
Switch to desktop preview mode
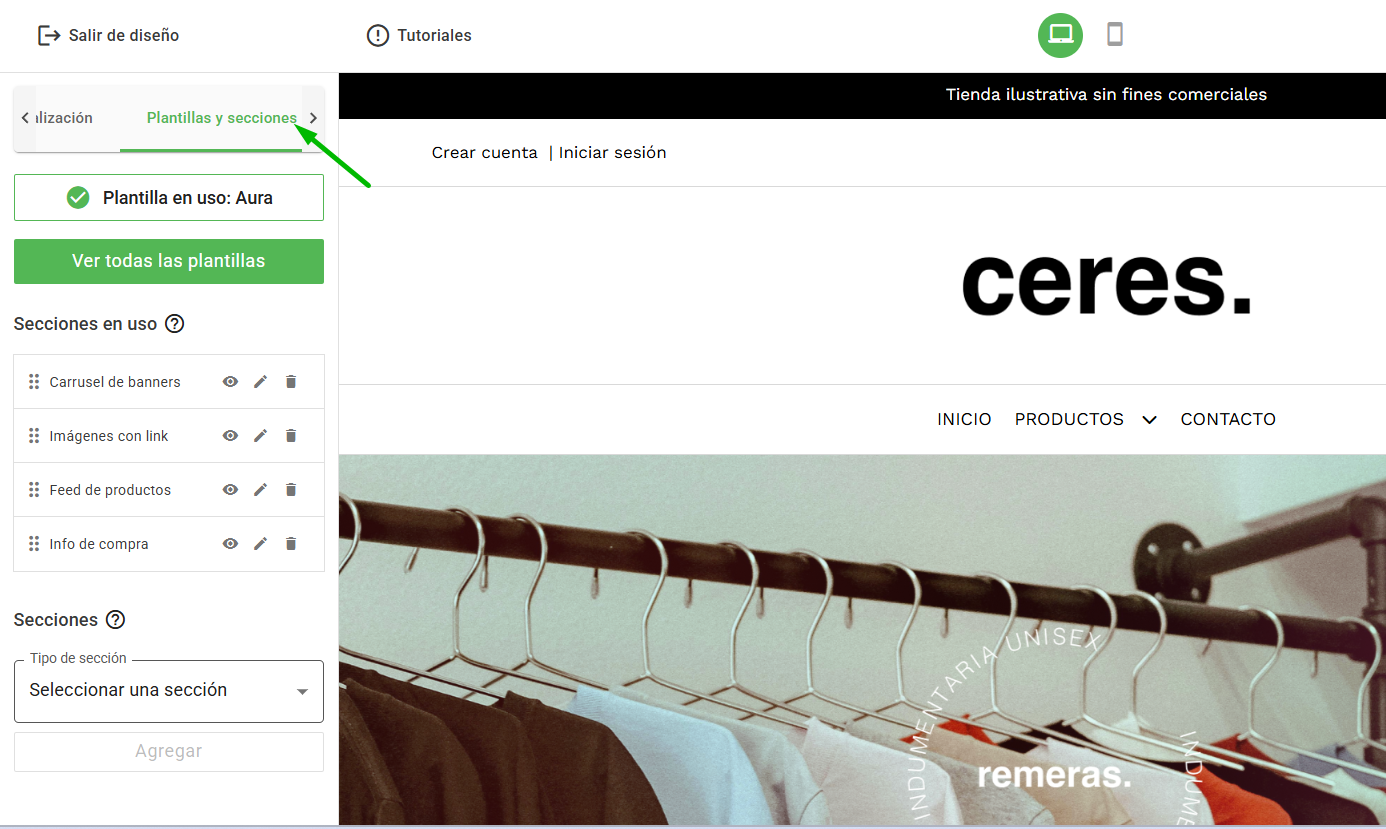pos(1060,35)
